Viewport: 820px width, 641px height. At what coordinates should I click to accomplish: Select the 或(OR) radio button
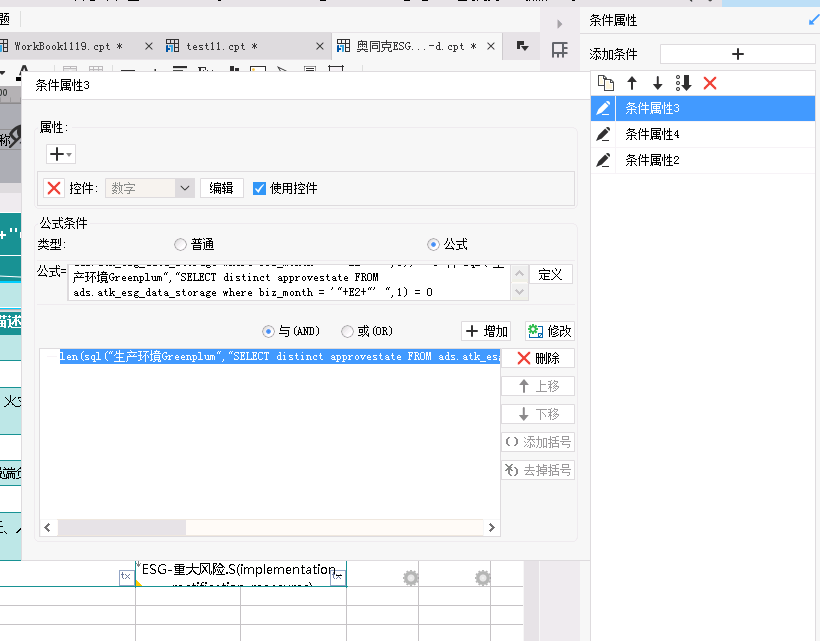(347, 331)
